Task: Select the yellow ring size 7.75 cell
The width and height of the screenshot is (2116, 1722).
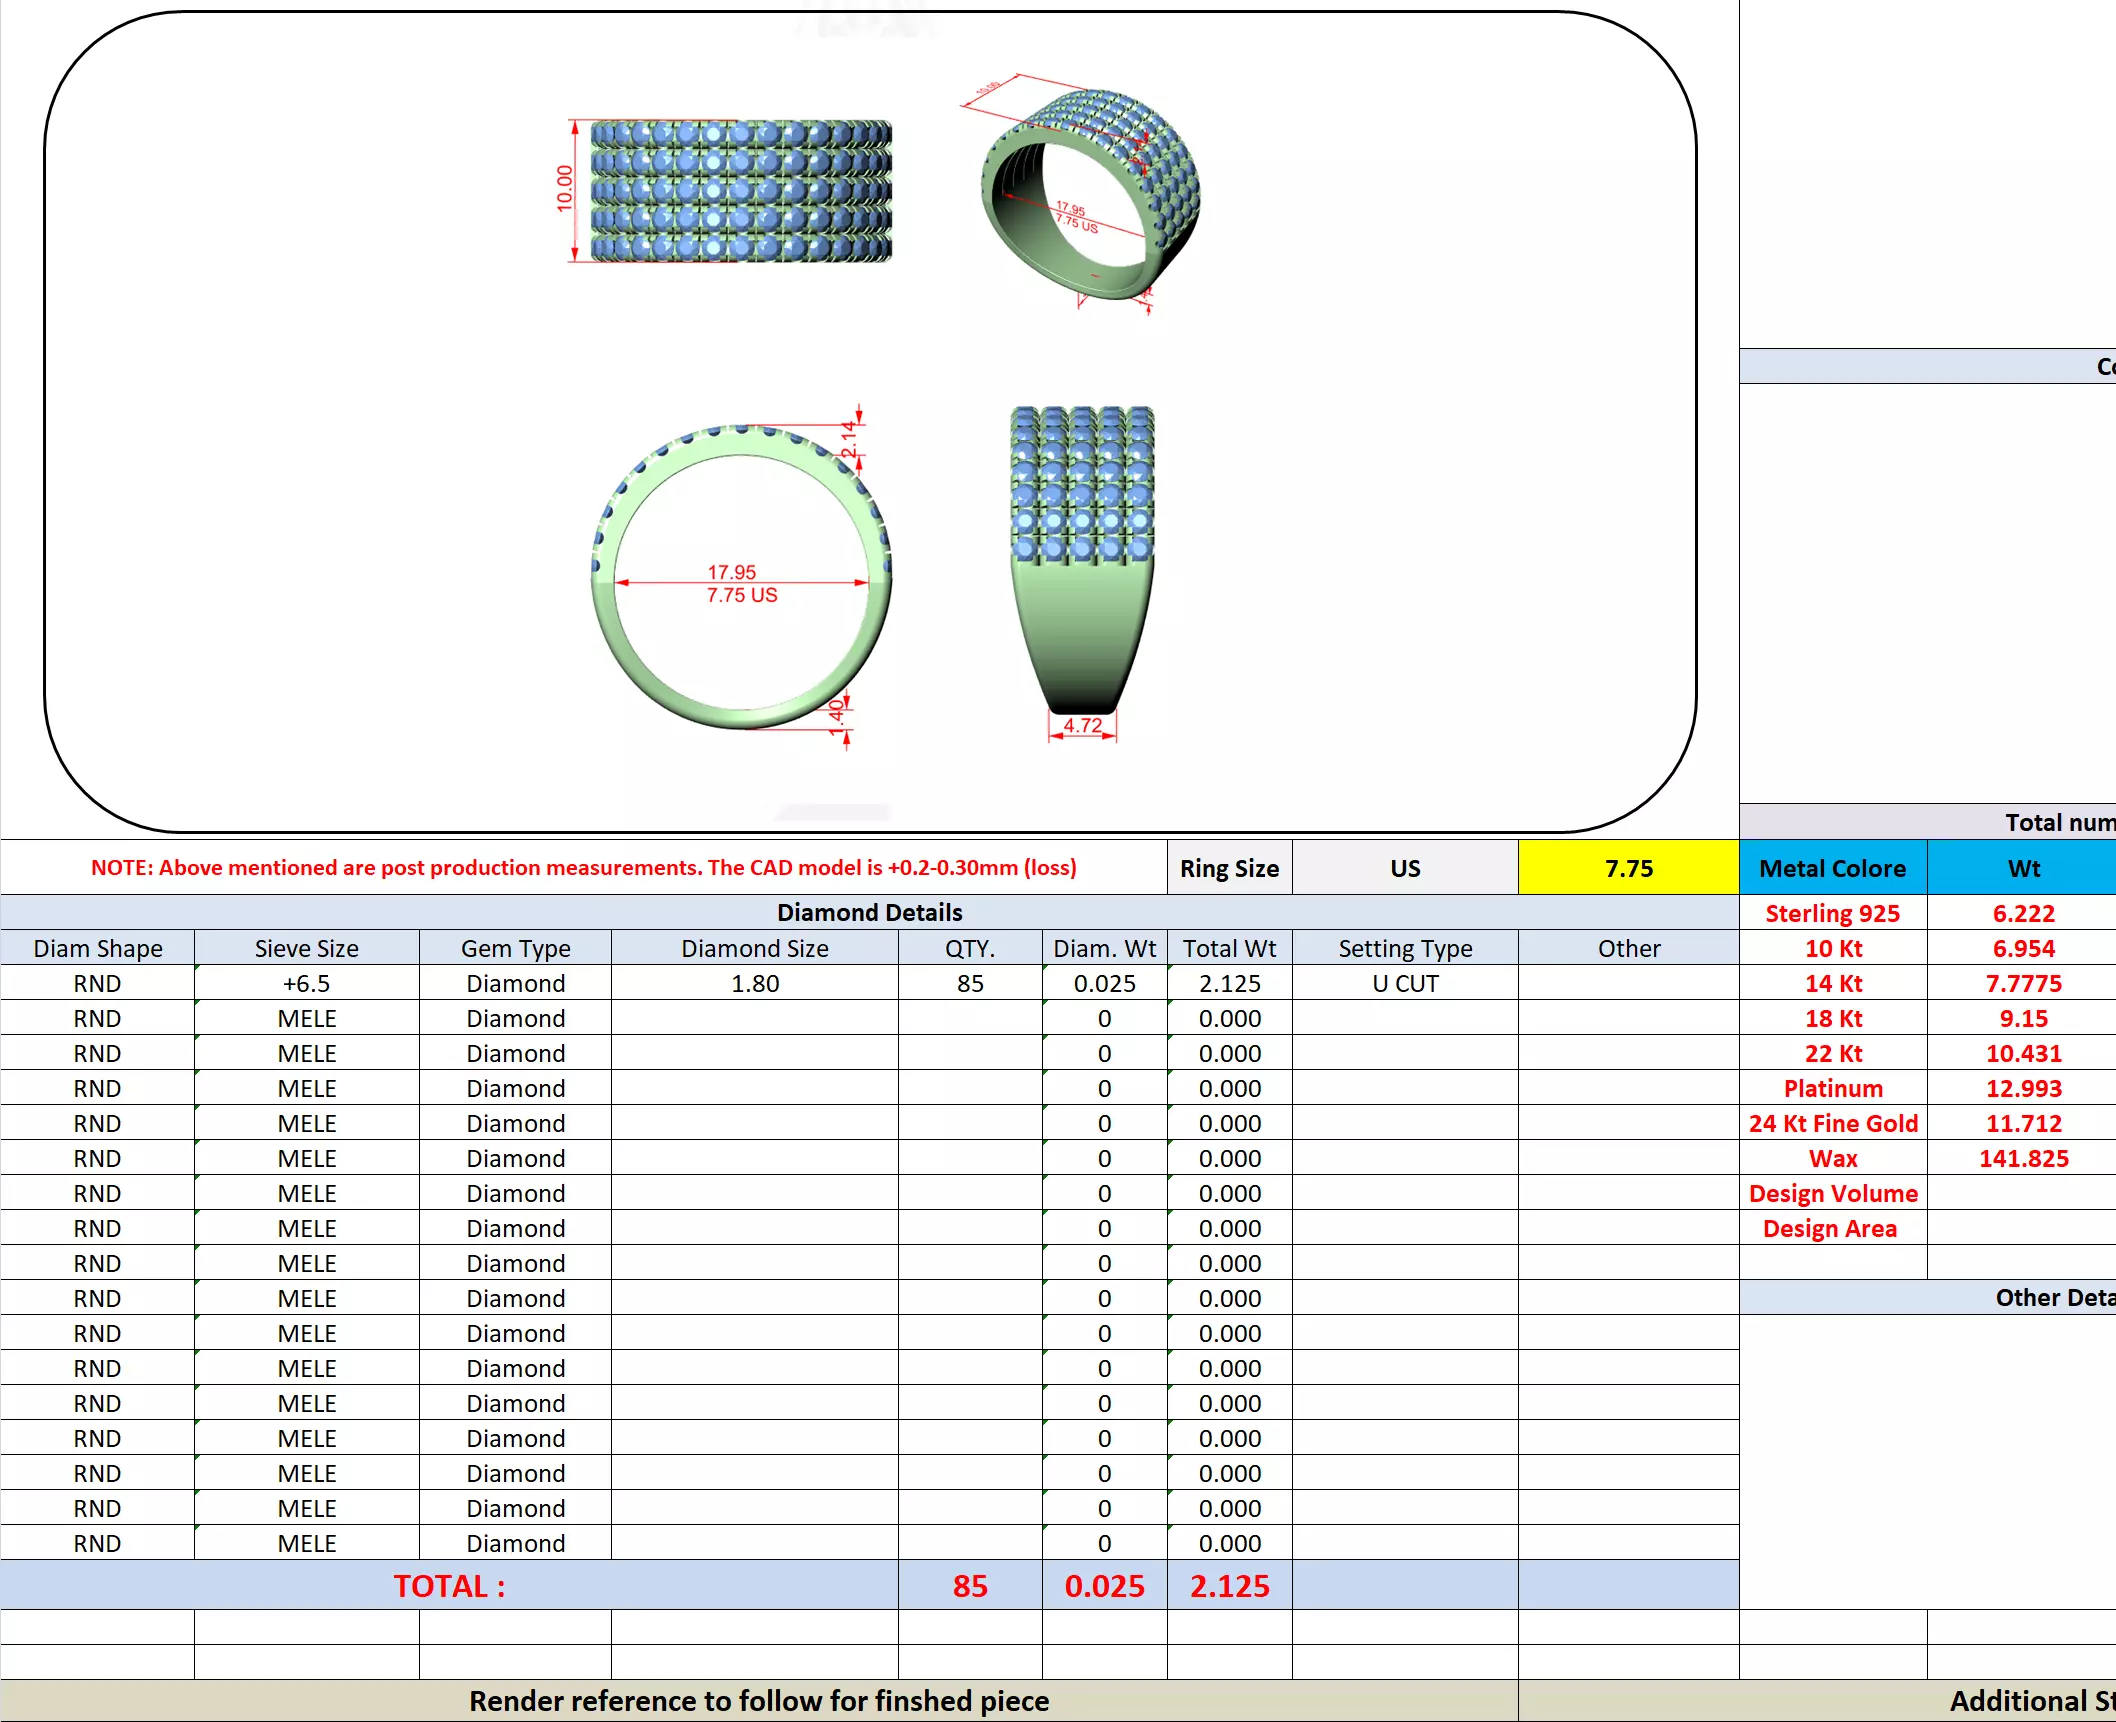Action: click(x=1628, y=868)
